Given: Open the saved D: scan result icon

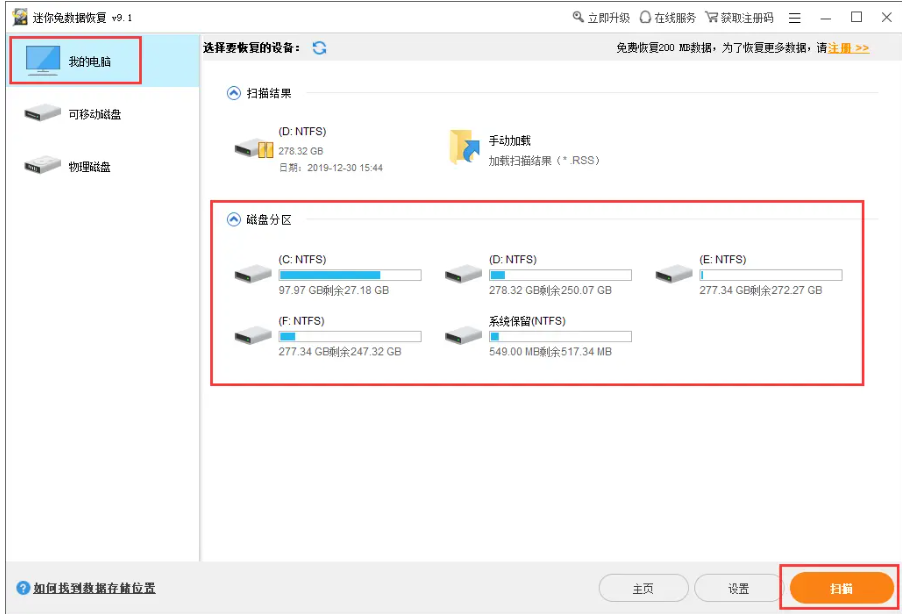Looking at the screenshot, I should point(254,149).
